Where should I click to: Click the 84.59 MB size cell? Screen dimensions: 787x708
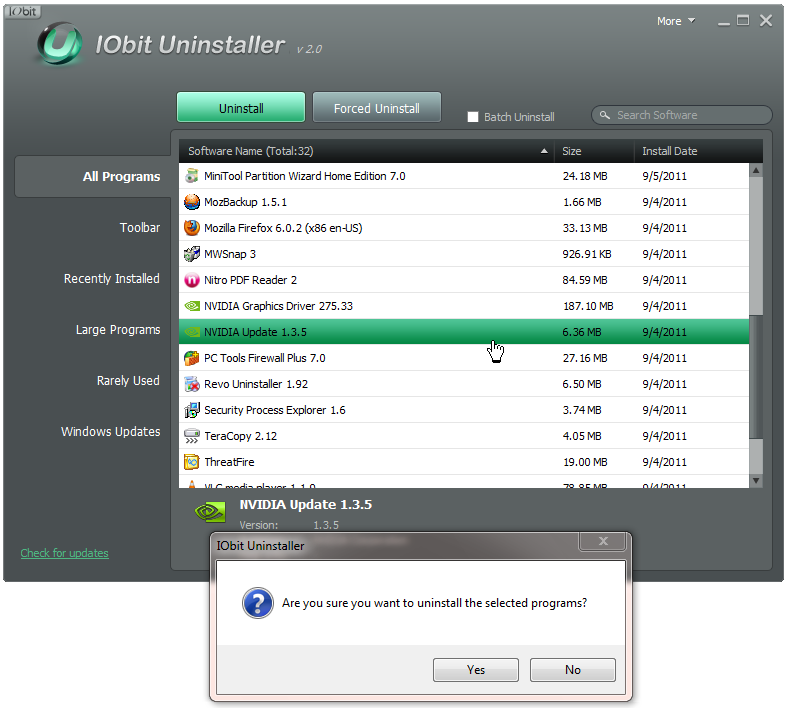[x=585, y=280]
